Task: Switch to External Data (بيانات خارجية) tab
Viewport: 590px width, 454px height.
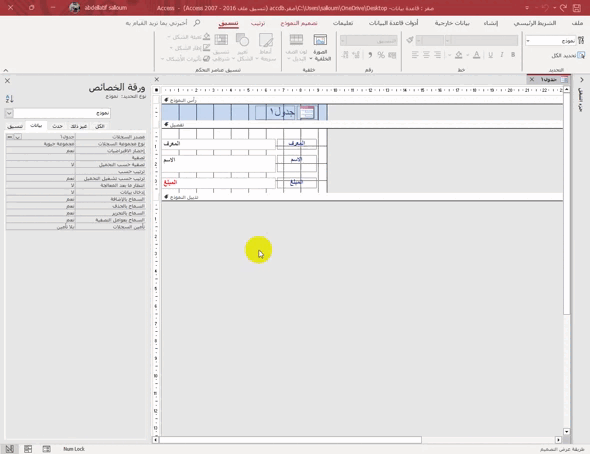Action: pyautogui.click(x=452, y=23)
